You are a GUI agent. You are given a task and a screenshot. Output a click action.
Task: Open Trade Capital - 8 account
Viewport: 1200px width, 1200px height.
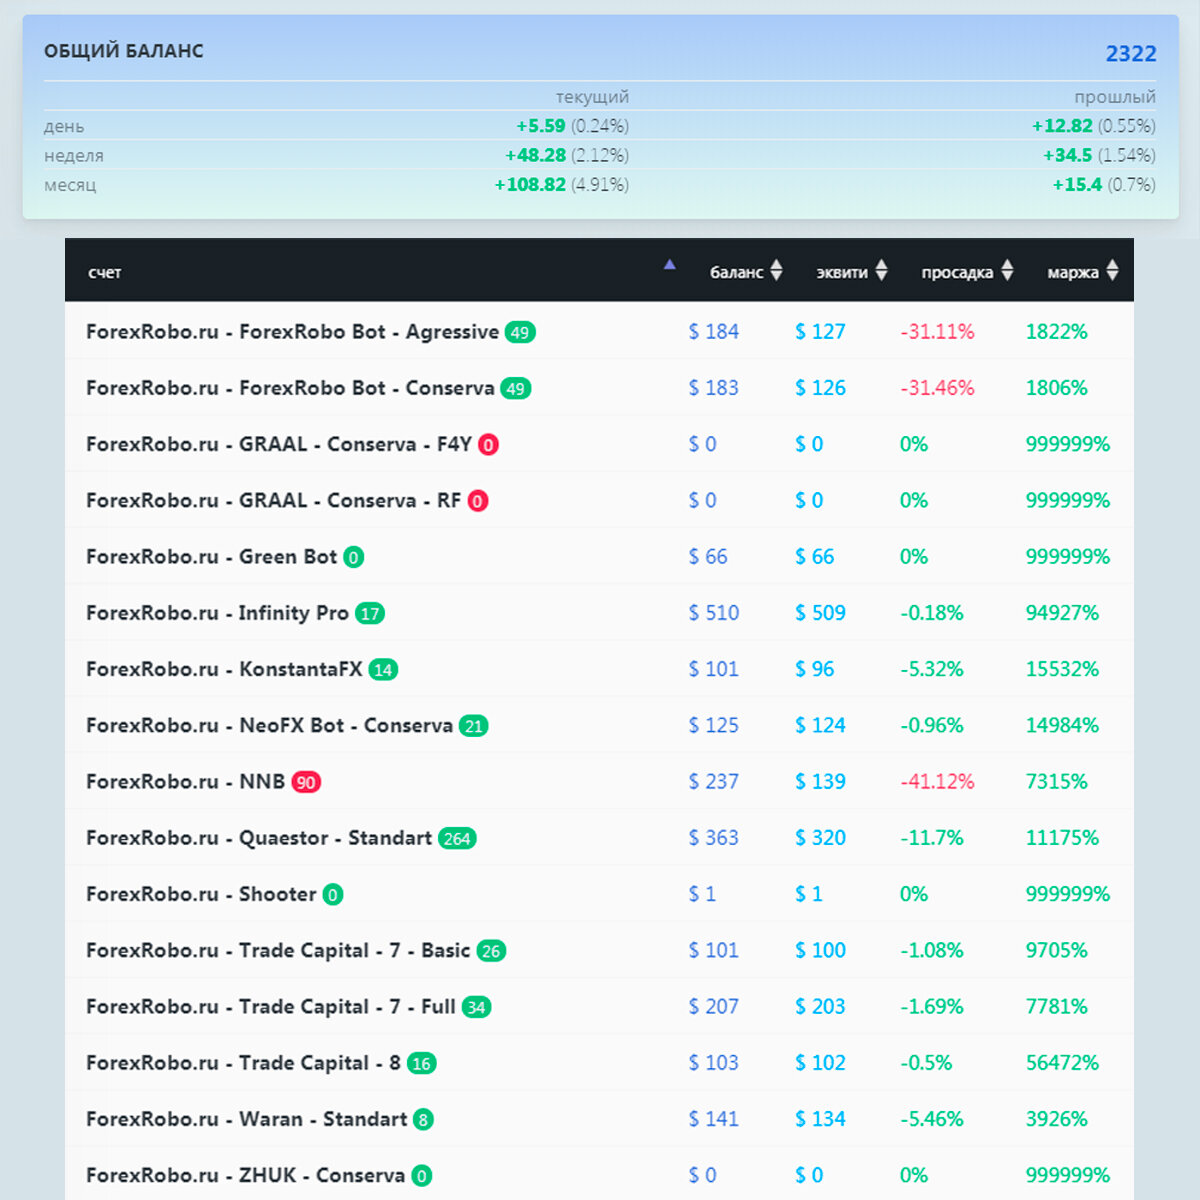pos(244,1063)
